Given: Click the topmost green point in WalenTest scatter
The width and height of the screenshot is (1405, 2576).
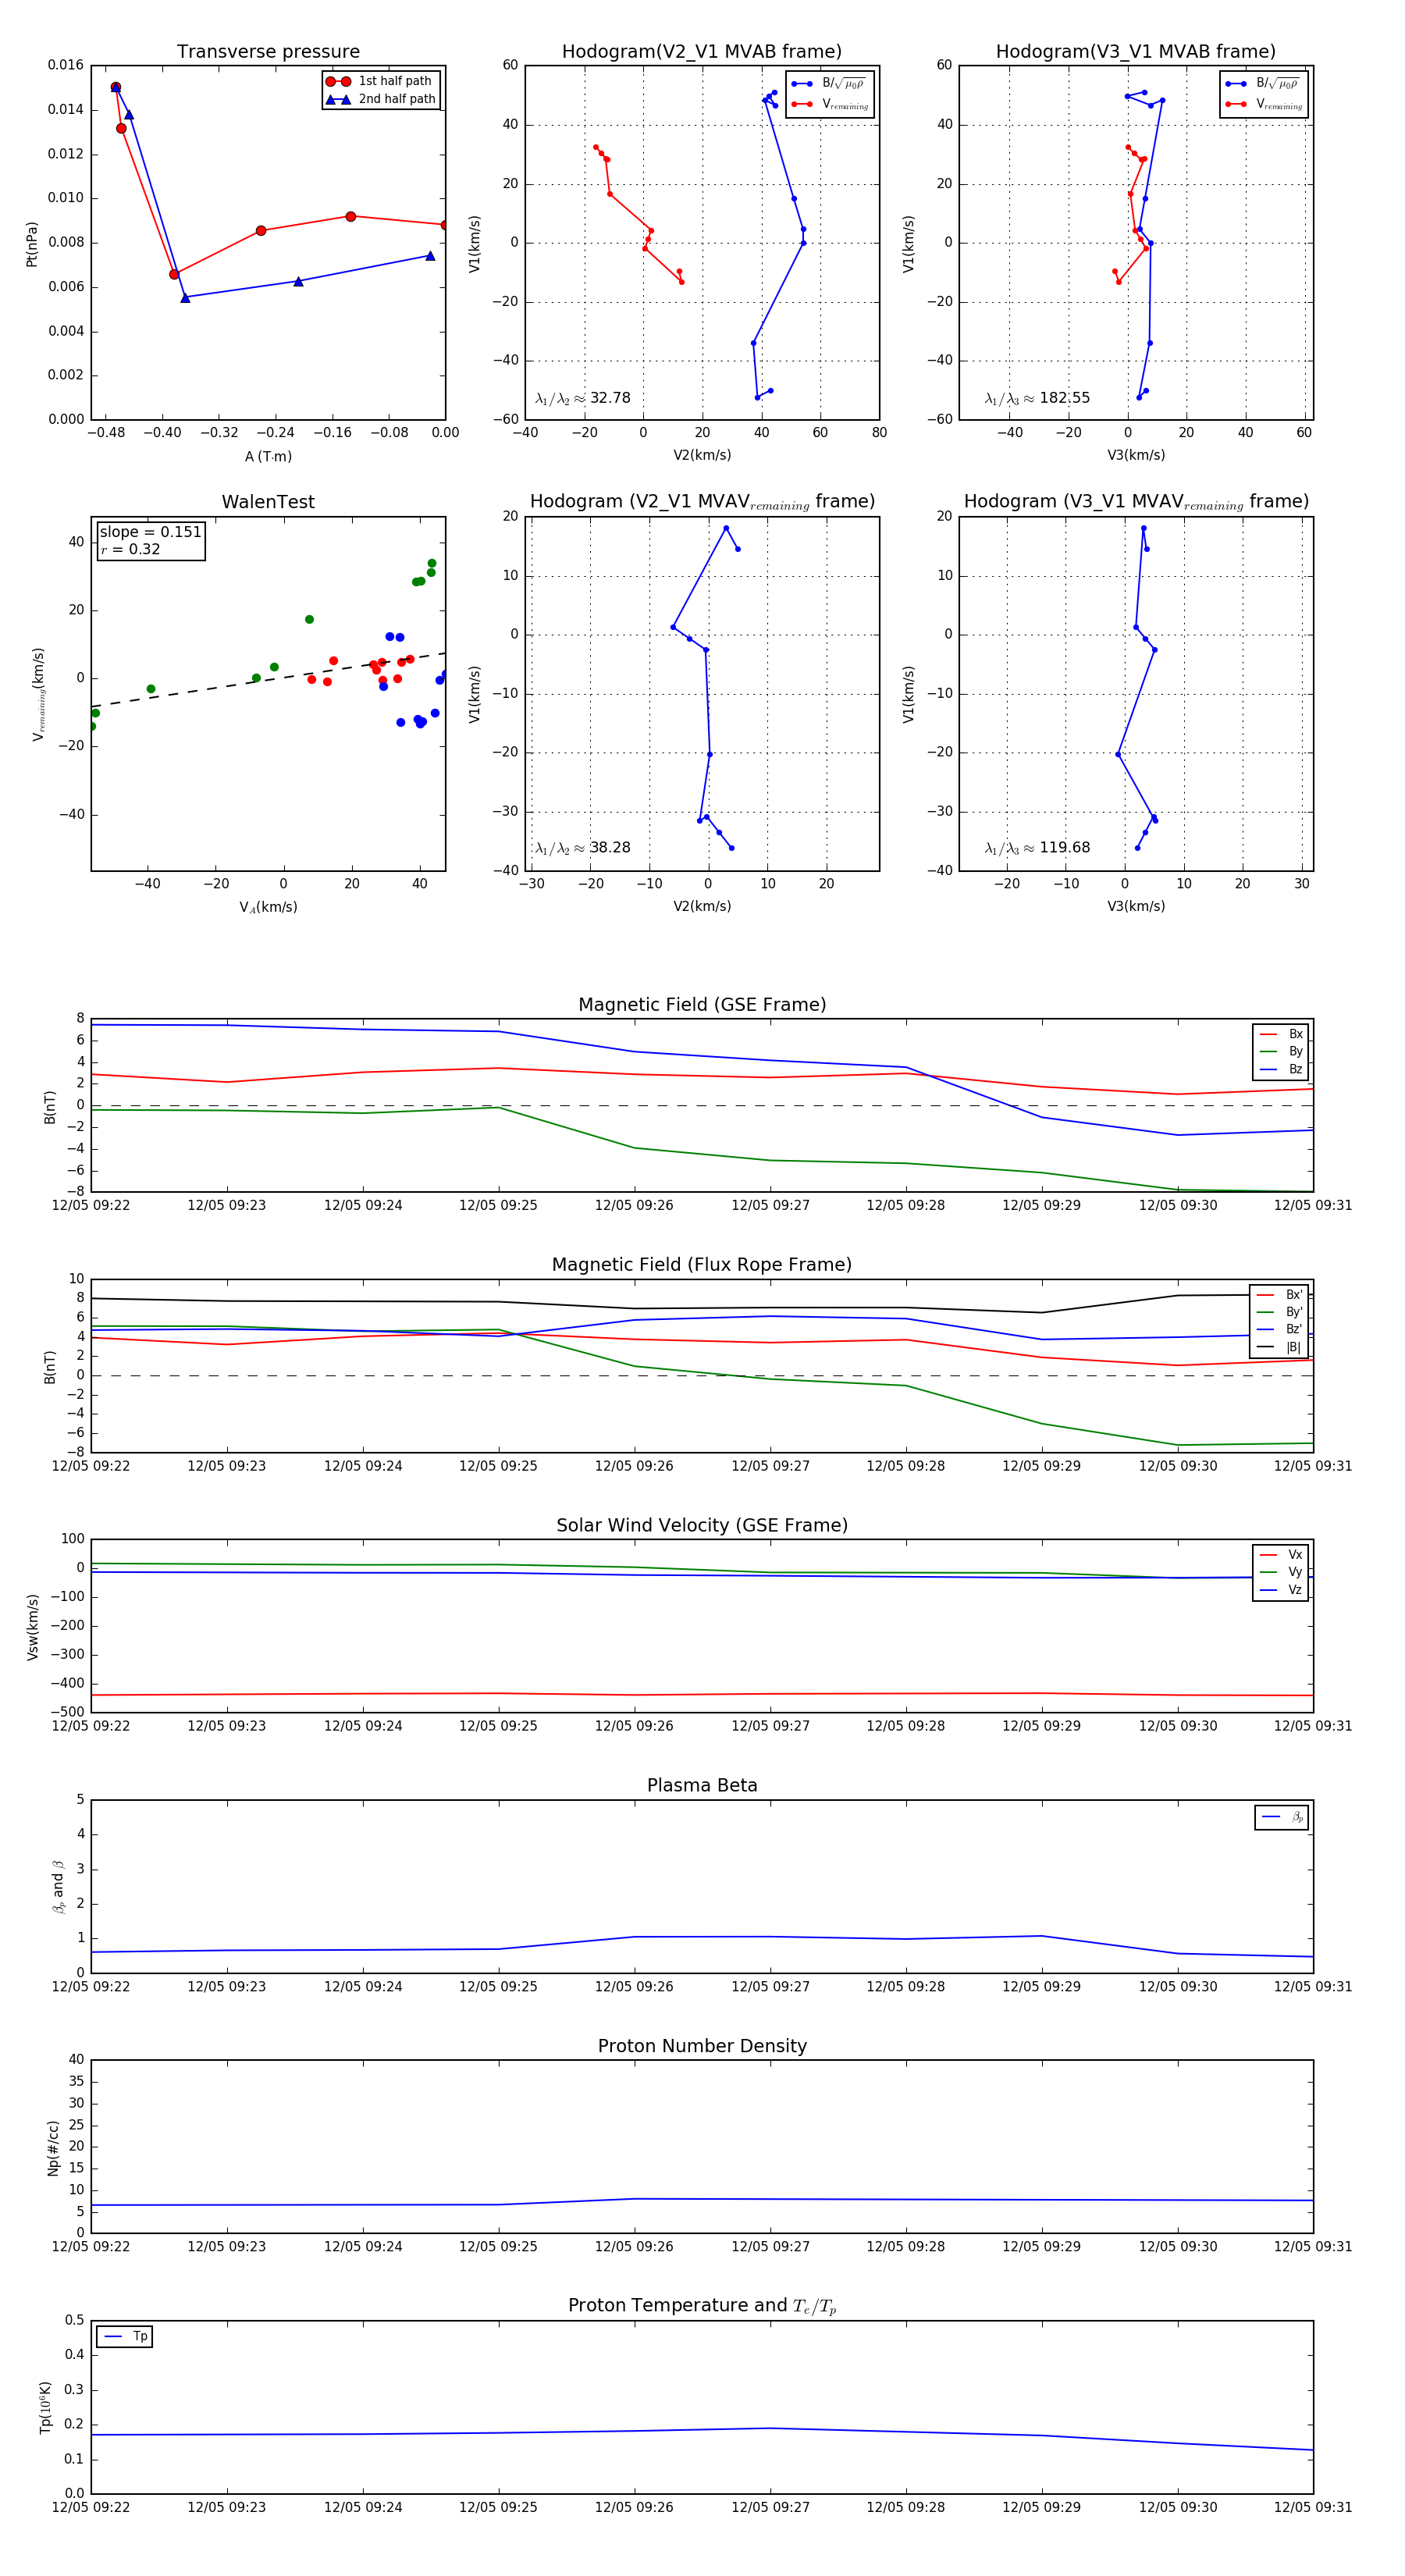Looking at the screenshot, I should 432,563.
